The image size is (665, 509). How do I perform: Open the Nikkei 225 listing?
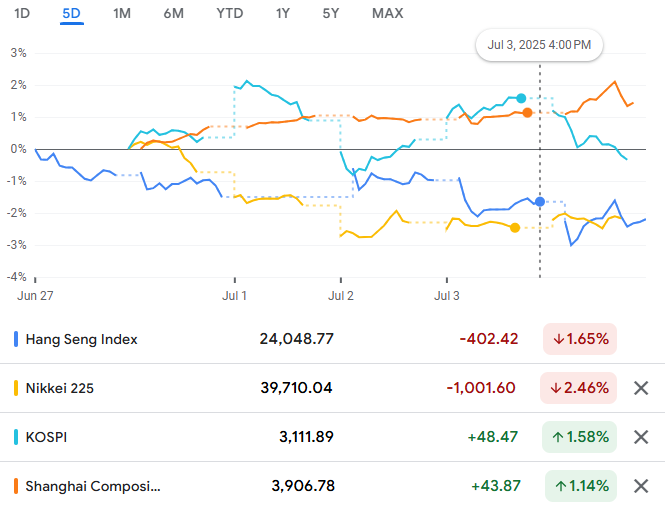(66, 388)
